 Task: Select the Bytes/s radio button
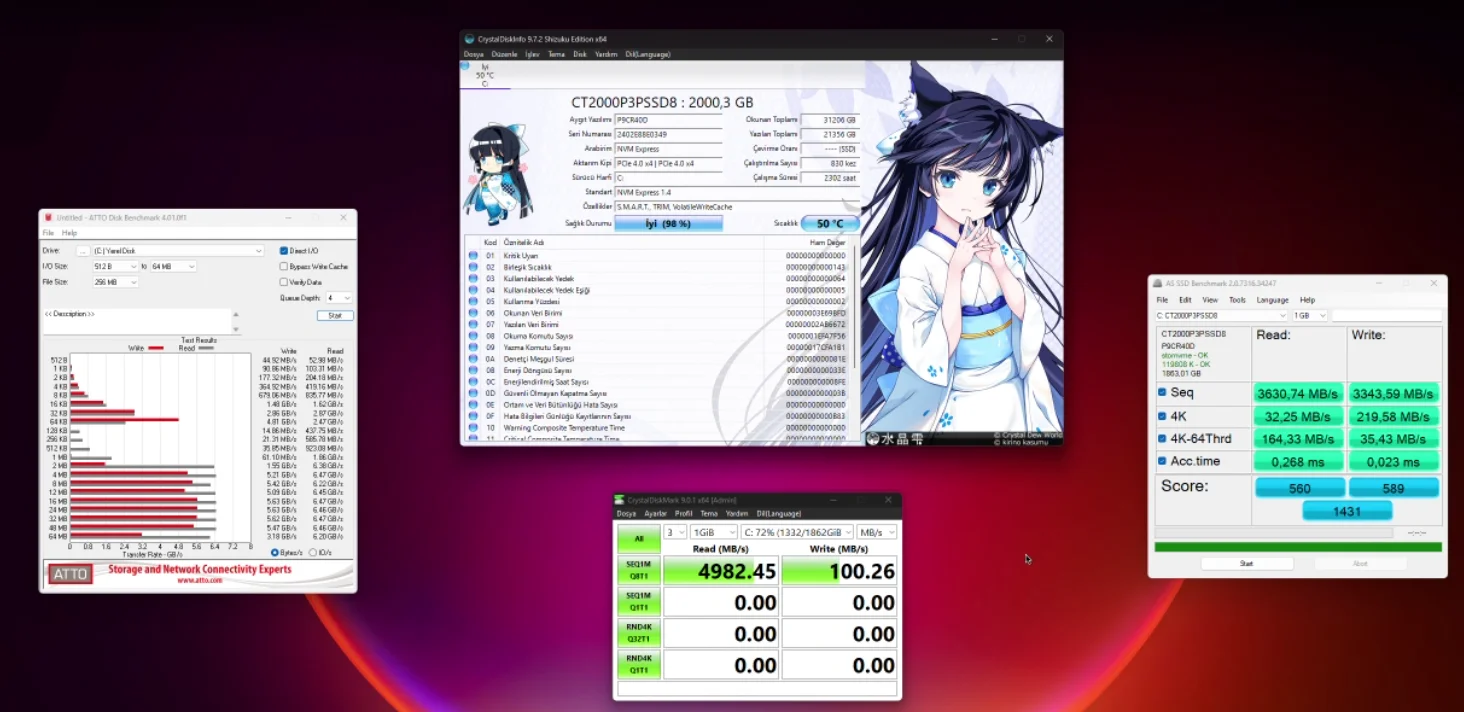click(x=275, y=552)
